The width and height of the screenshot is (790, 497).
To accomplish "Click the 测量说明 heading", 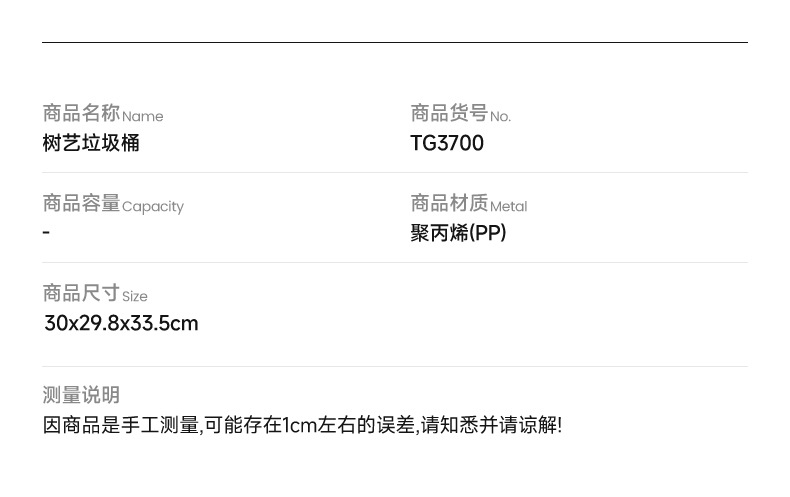I will [81, 395].
